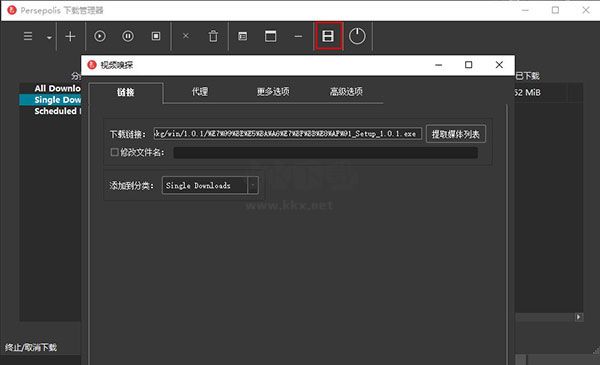
Task: Open the progress window icon
Action: [x=271, y=36]
